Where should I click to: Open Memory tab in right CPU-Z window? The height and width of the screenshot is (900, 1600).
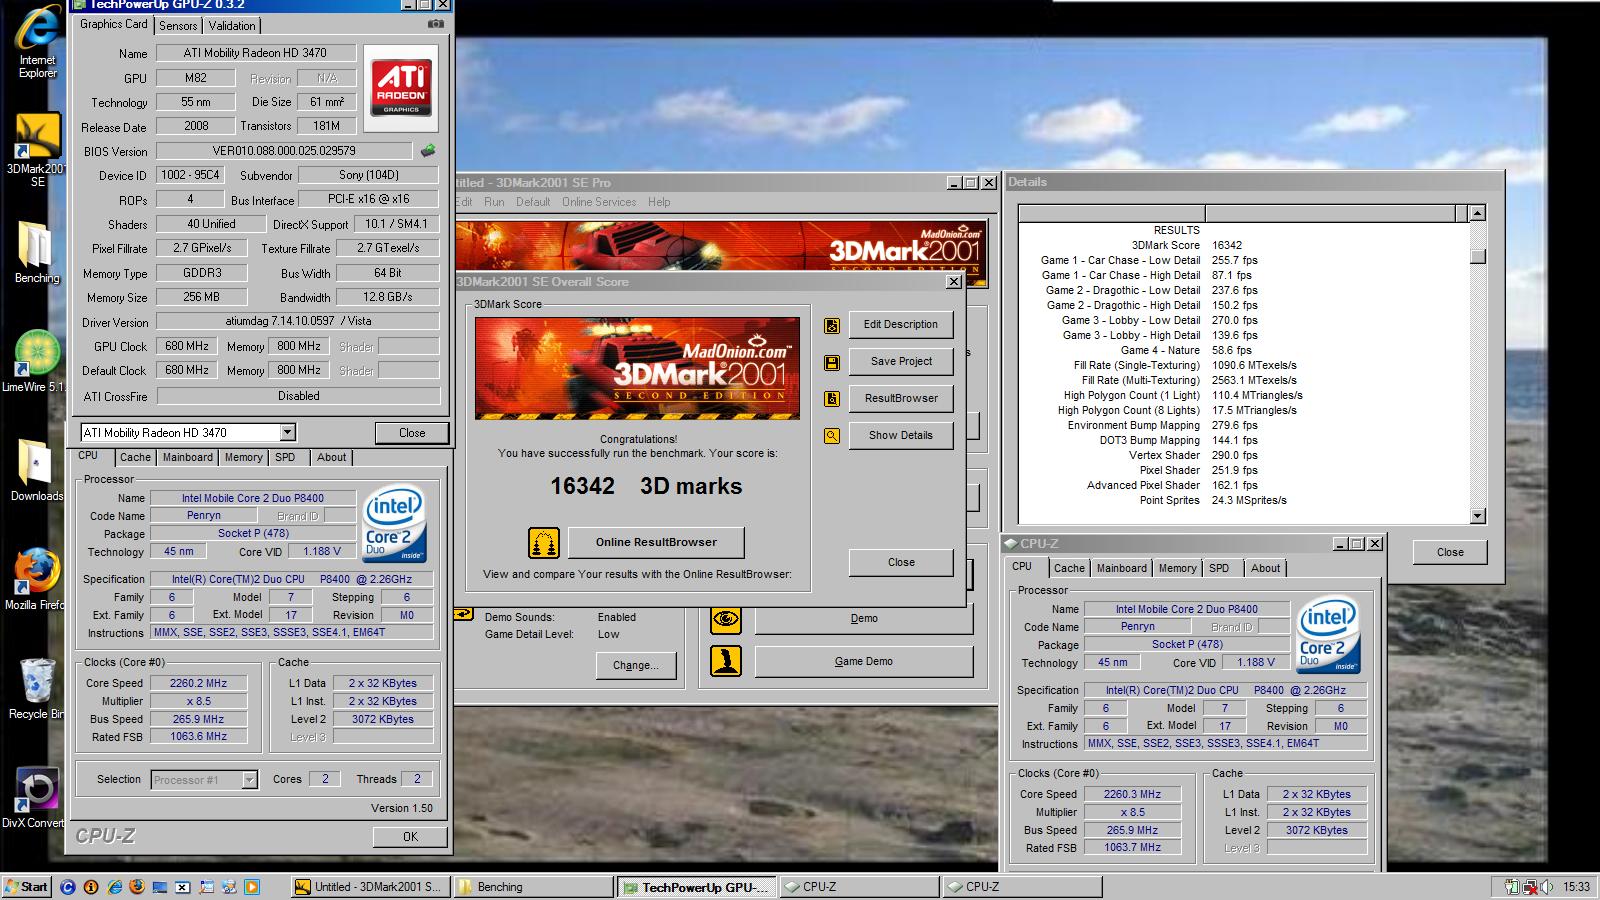tap(1177, 568)
